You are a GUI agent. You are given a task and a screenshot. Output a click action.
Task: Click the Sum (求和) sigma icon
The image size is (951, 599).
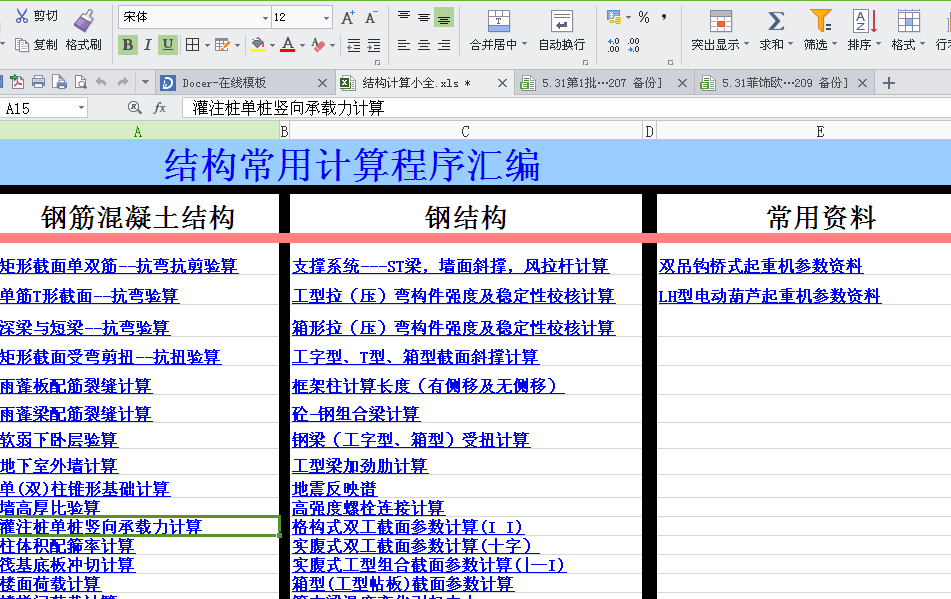point(776,21)
